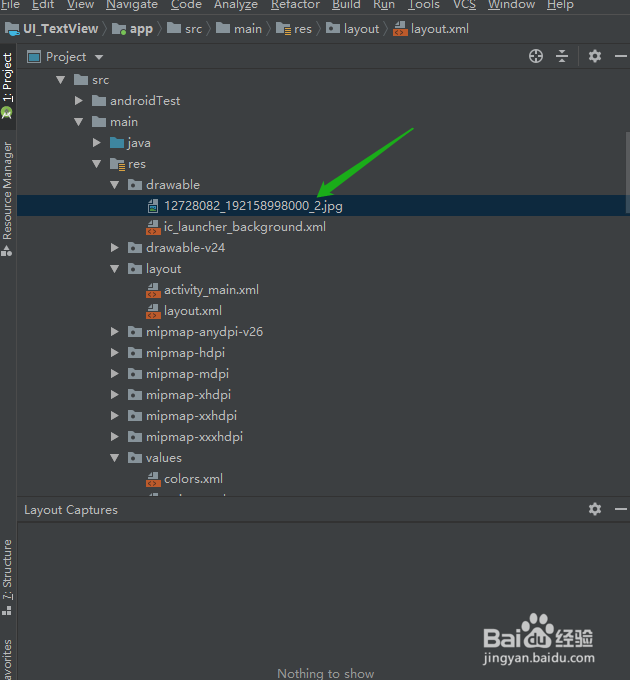Expand the mipmap-anydpi-v26 folder arrow
Image resolution: width=630 pixels, height=680 pixels.
115,332
